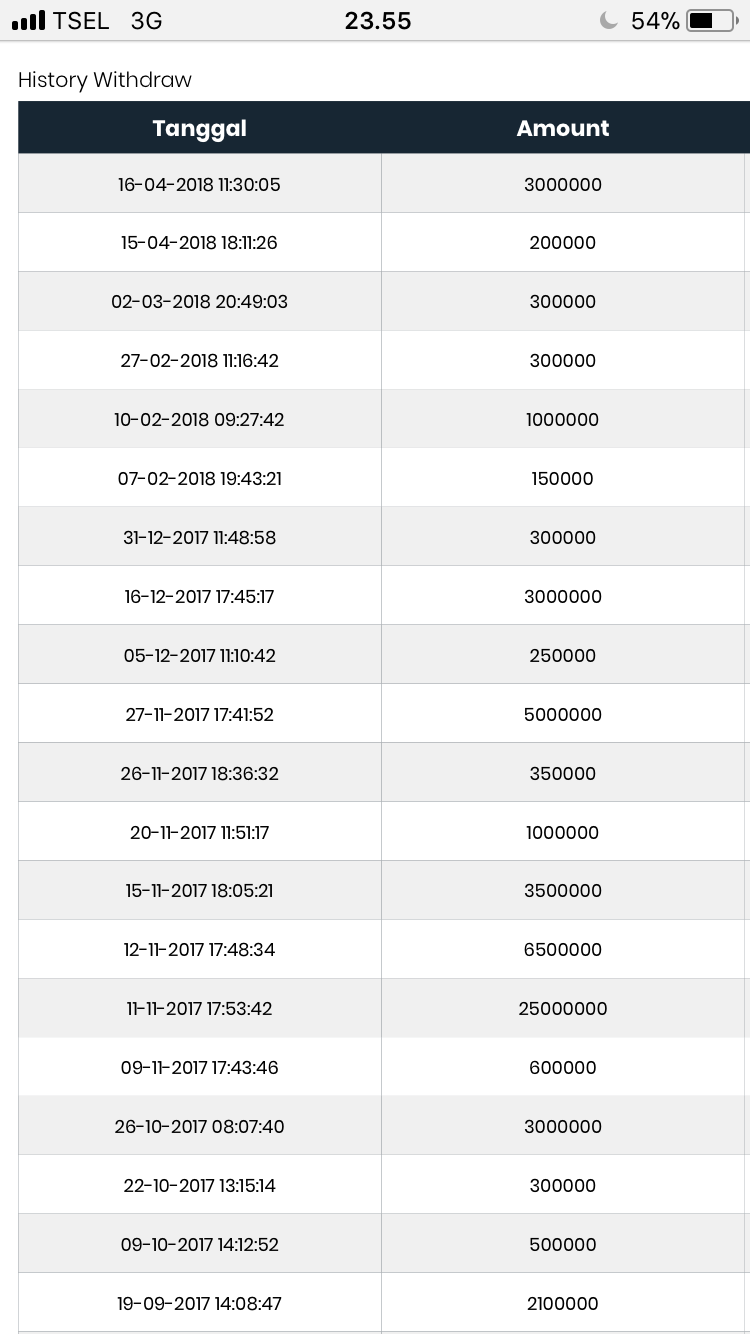Select the 11-11-2017 17:53:42 date cell
This screenshot has width=750, height=1334.
199,1009
